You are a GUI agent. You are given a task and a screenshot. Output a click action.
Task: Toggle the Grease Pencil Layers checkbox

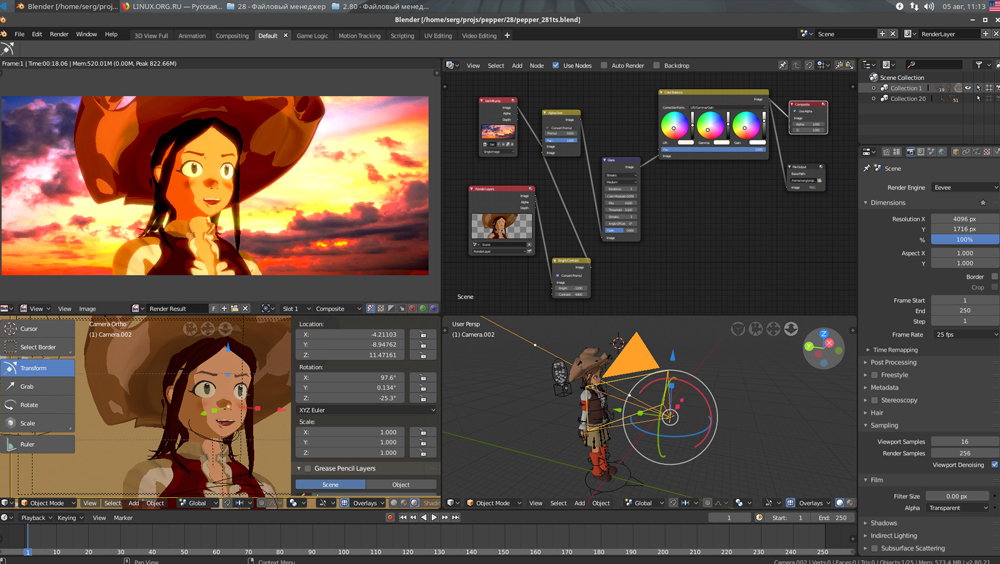pos(307,468)
